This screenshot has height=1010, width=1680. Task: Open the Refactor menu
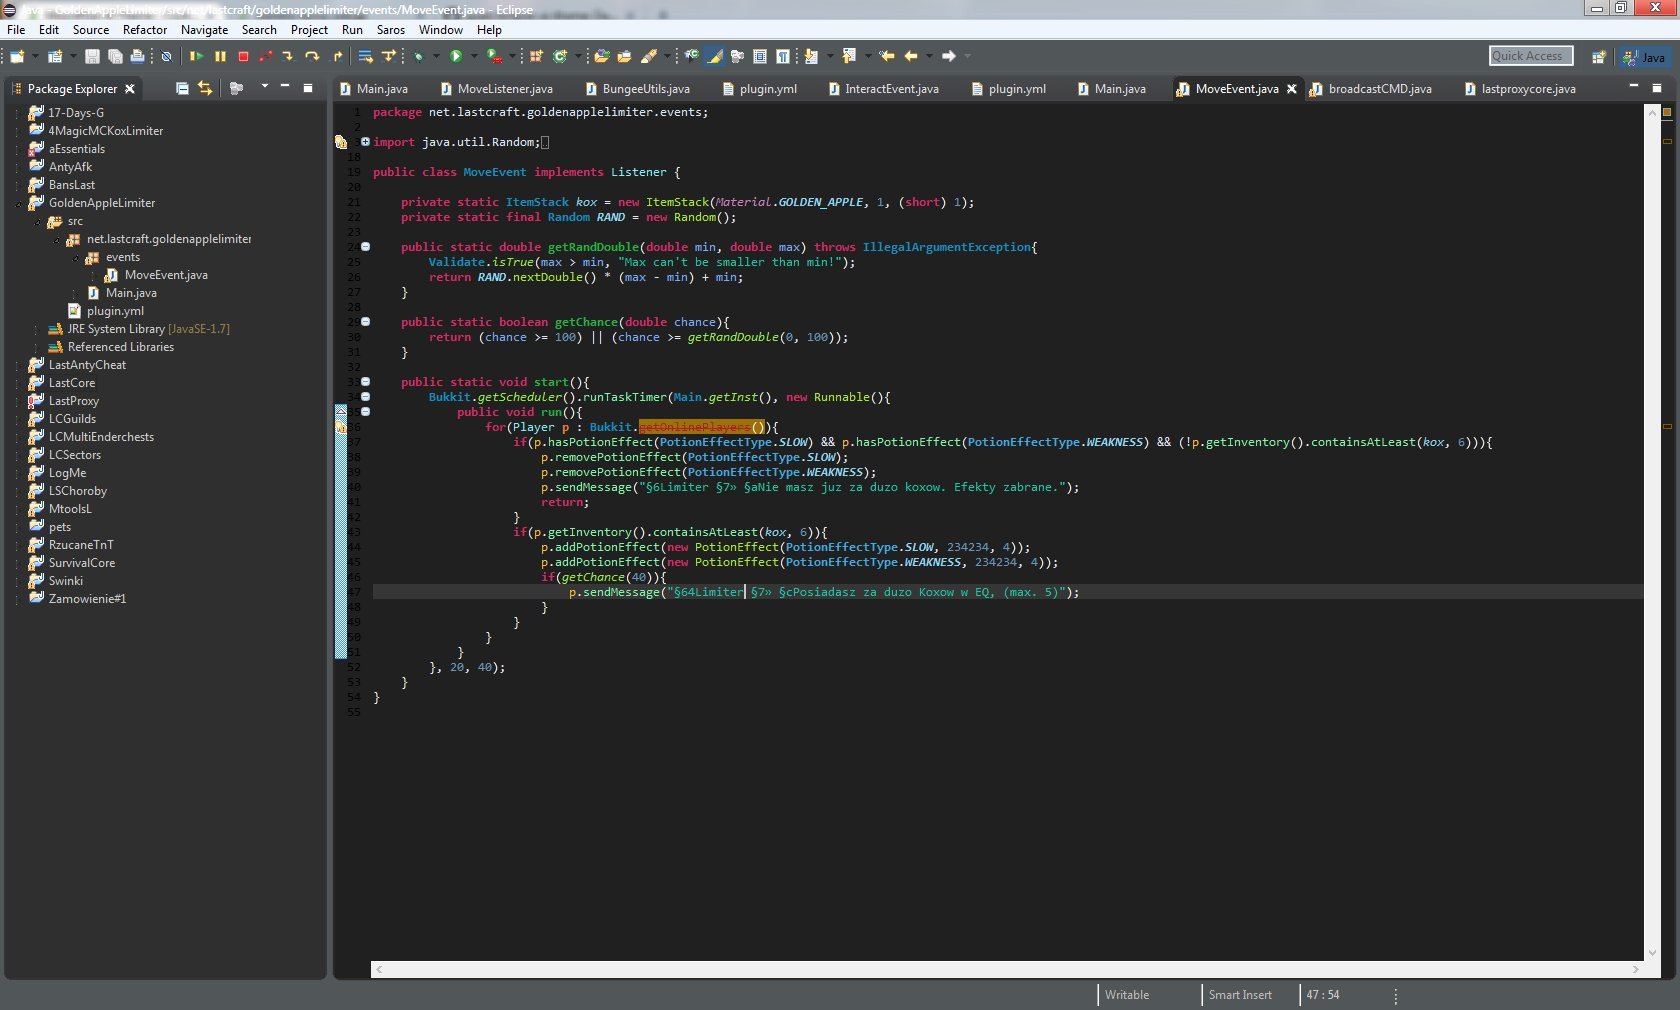pos(145,30)
